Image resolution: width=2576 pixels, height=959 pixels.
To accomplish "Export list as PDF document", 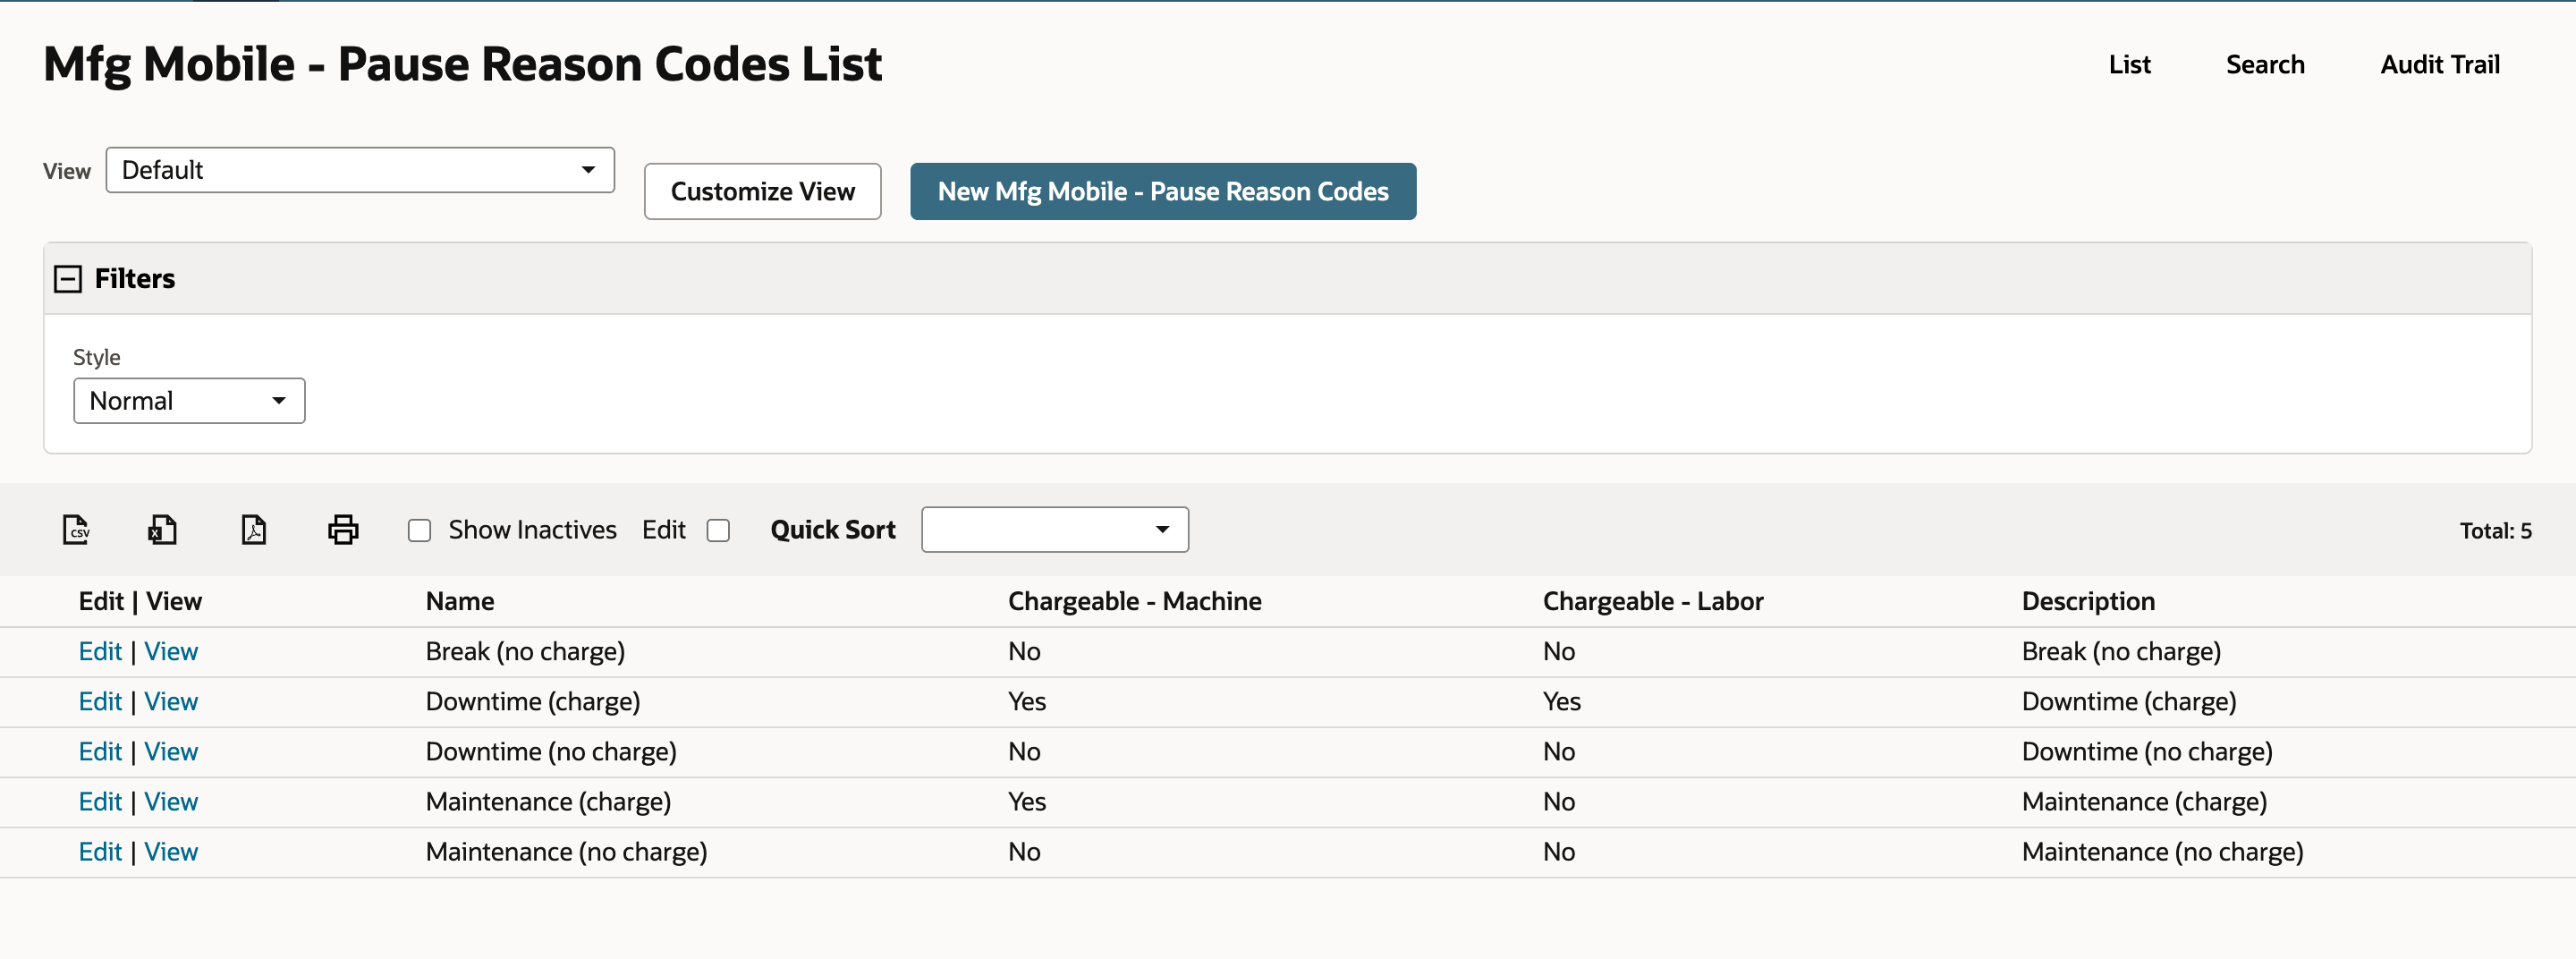I will (254, 529).
